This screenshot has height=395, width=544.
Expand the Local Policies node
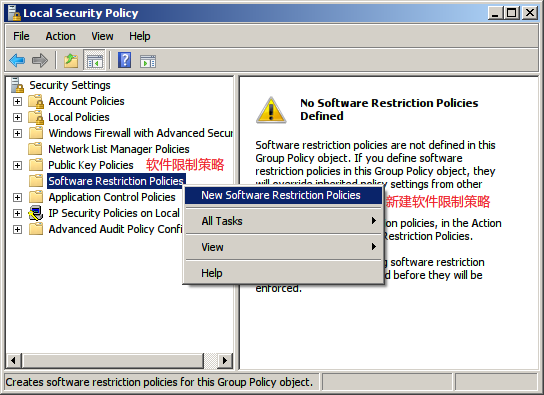pyautogui.click(x=17, y=118)
